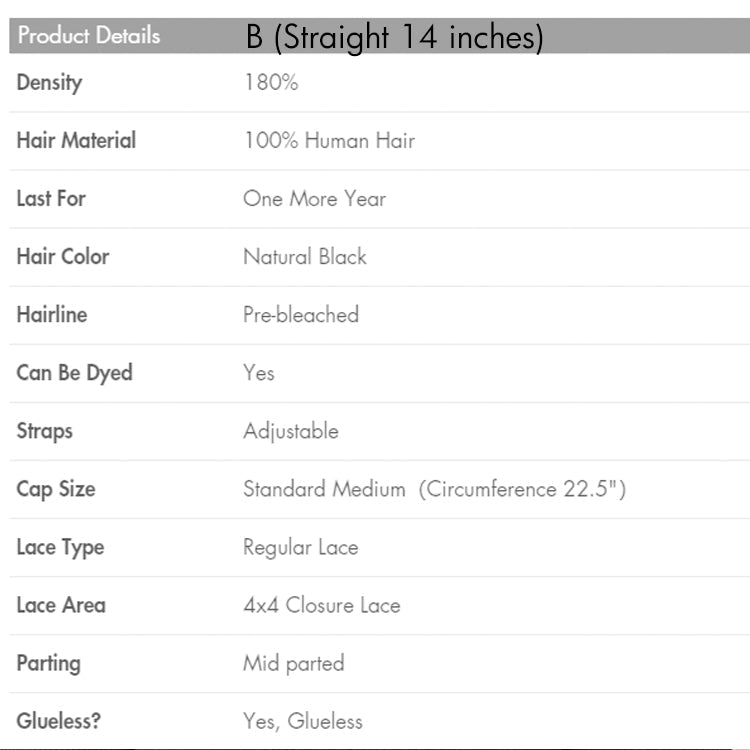The image size is (750, 750).
Task: Click the One More Year value
Action: point(314,198)
